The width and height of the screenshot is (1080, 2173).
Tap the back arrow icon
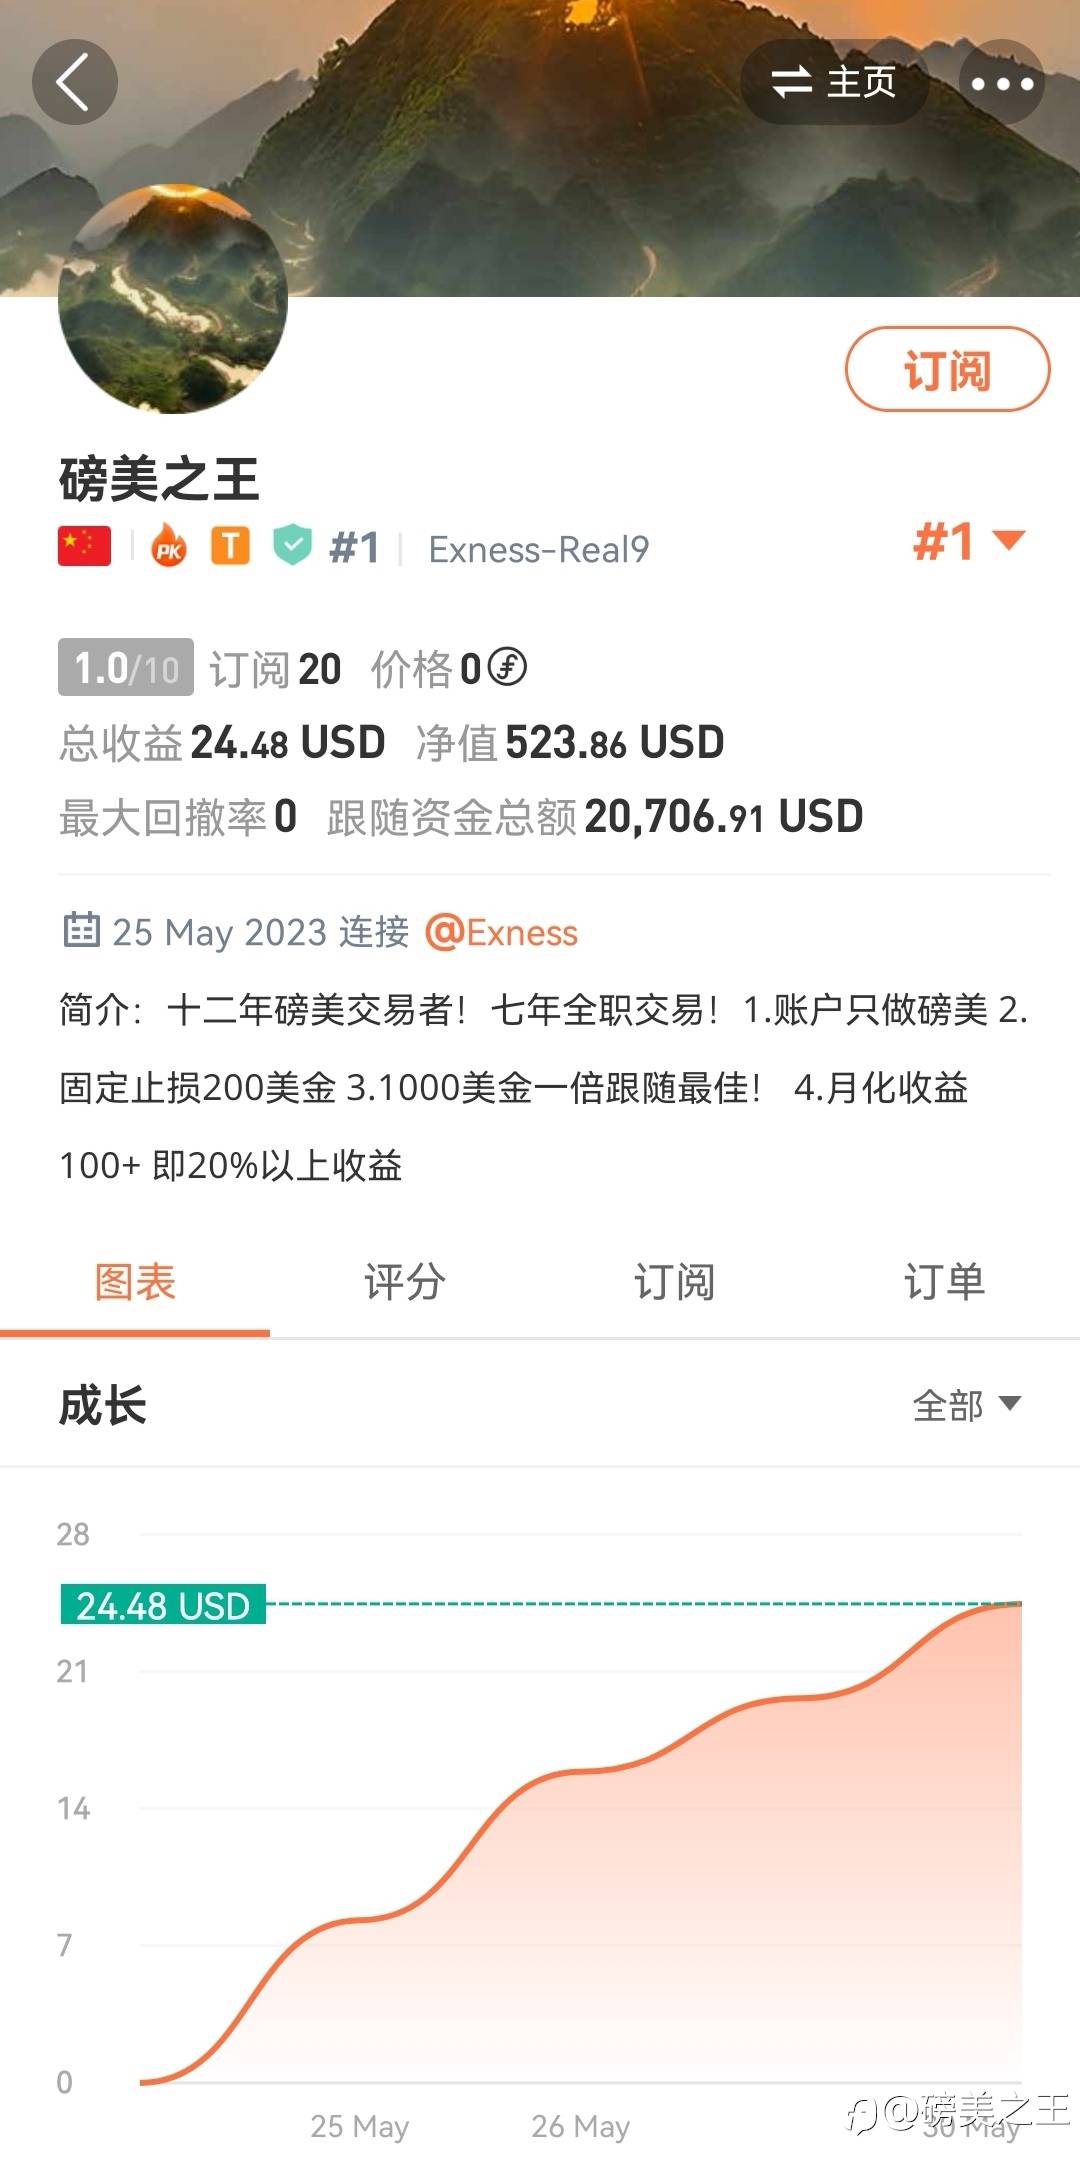pyautogui.click(x=74, y=82)
